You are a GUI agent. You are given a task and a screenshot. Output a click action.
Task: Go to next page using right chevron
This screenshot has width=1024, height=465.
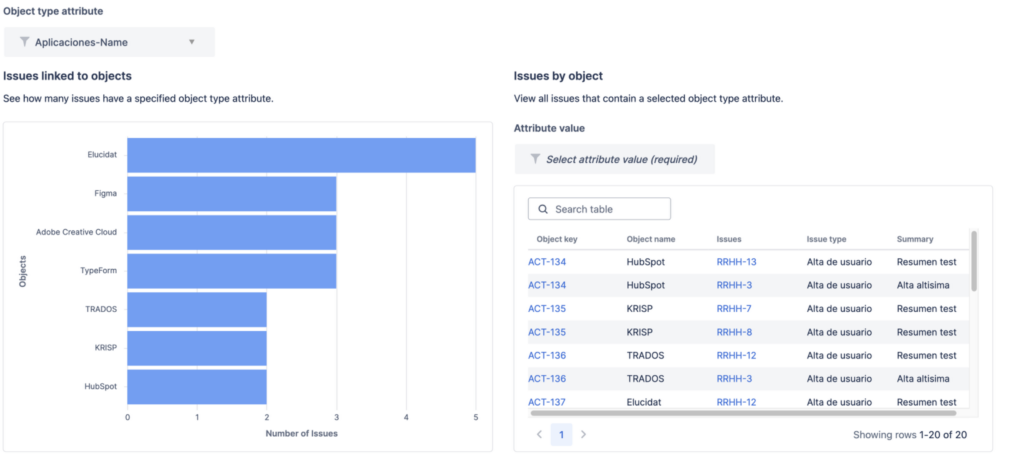tap(584, 435)
